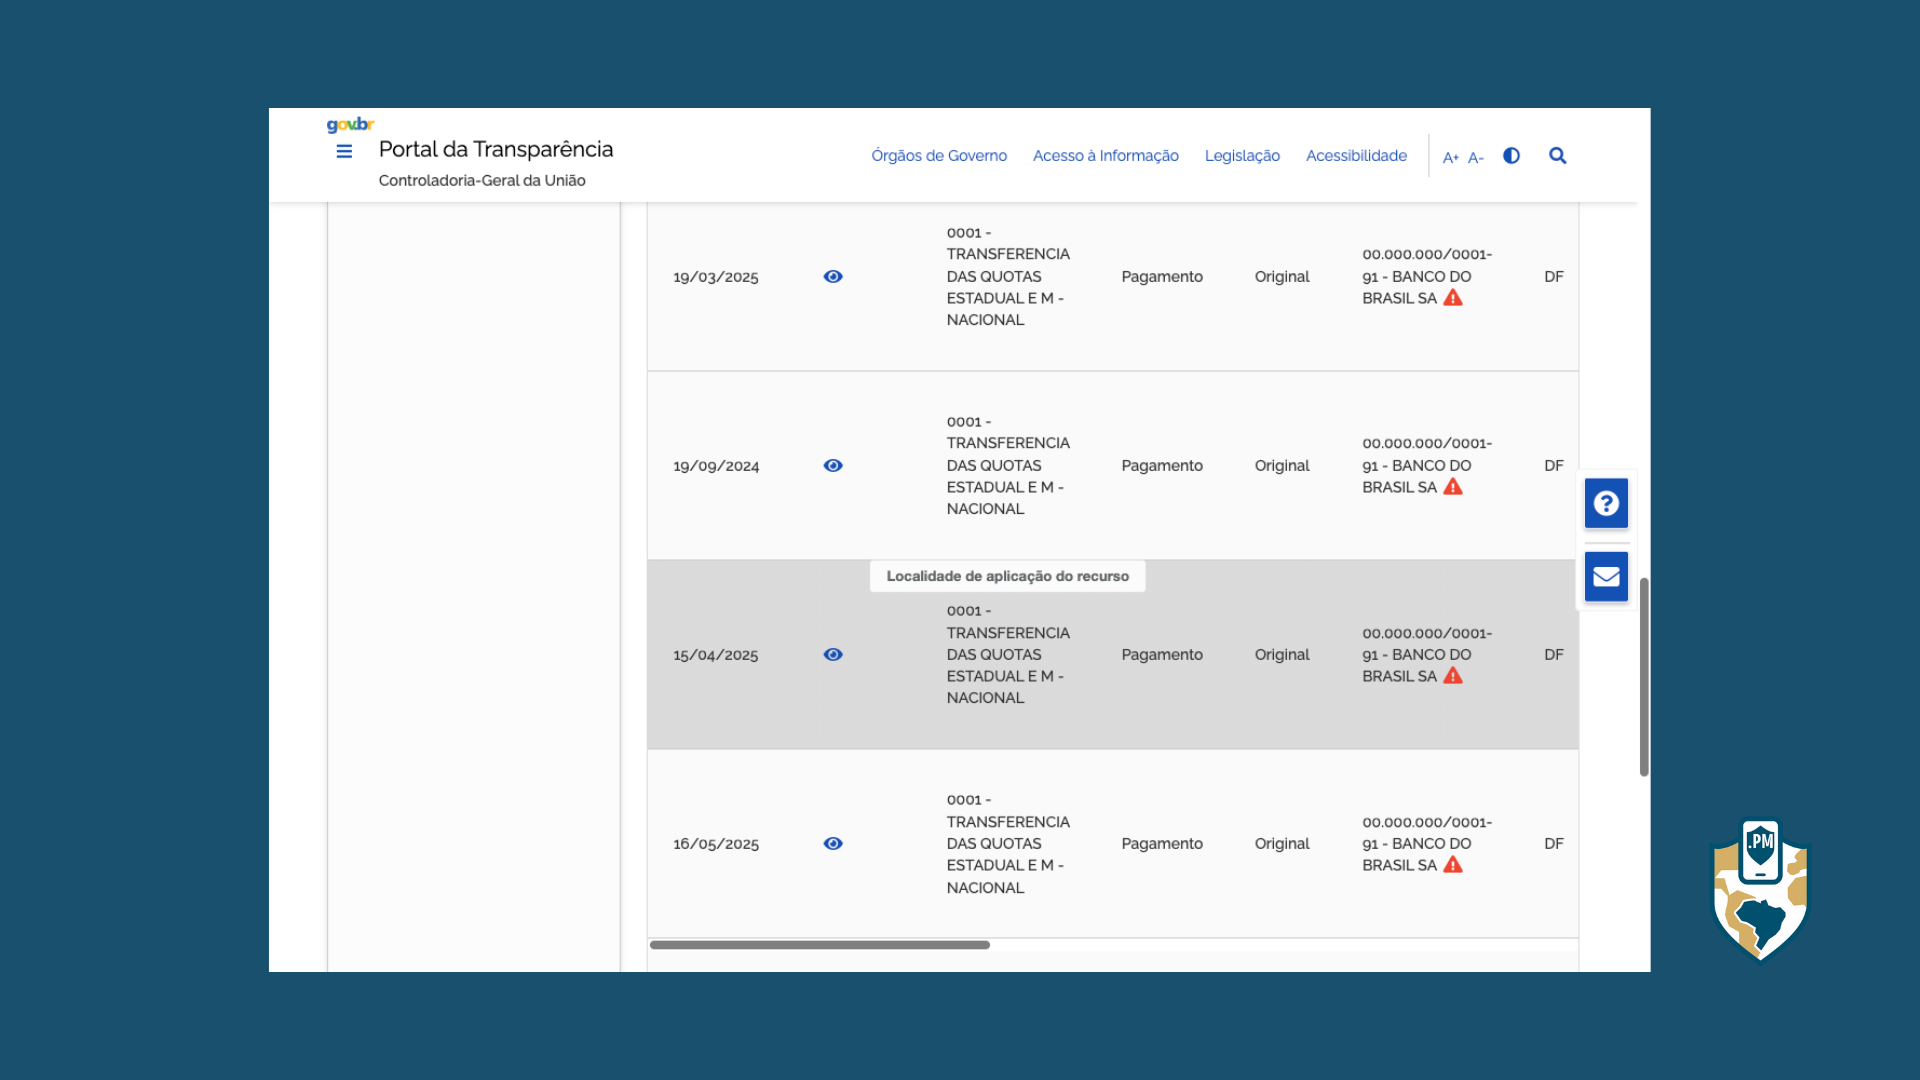Toggle the high contrast mode icon

pos(1511,156)
